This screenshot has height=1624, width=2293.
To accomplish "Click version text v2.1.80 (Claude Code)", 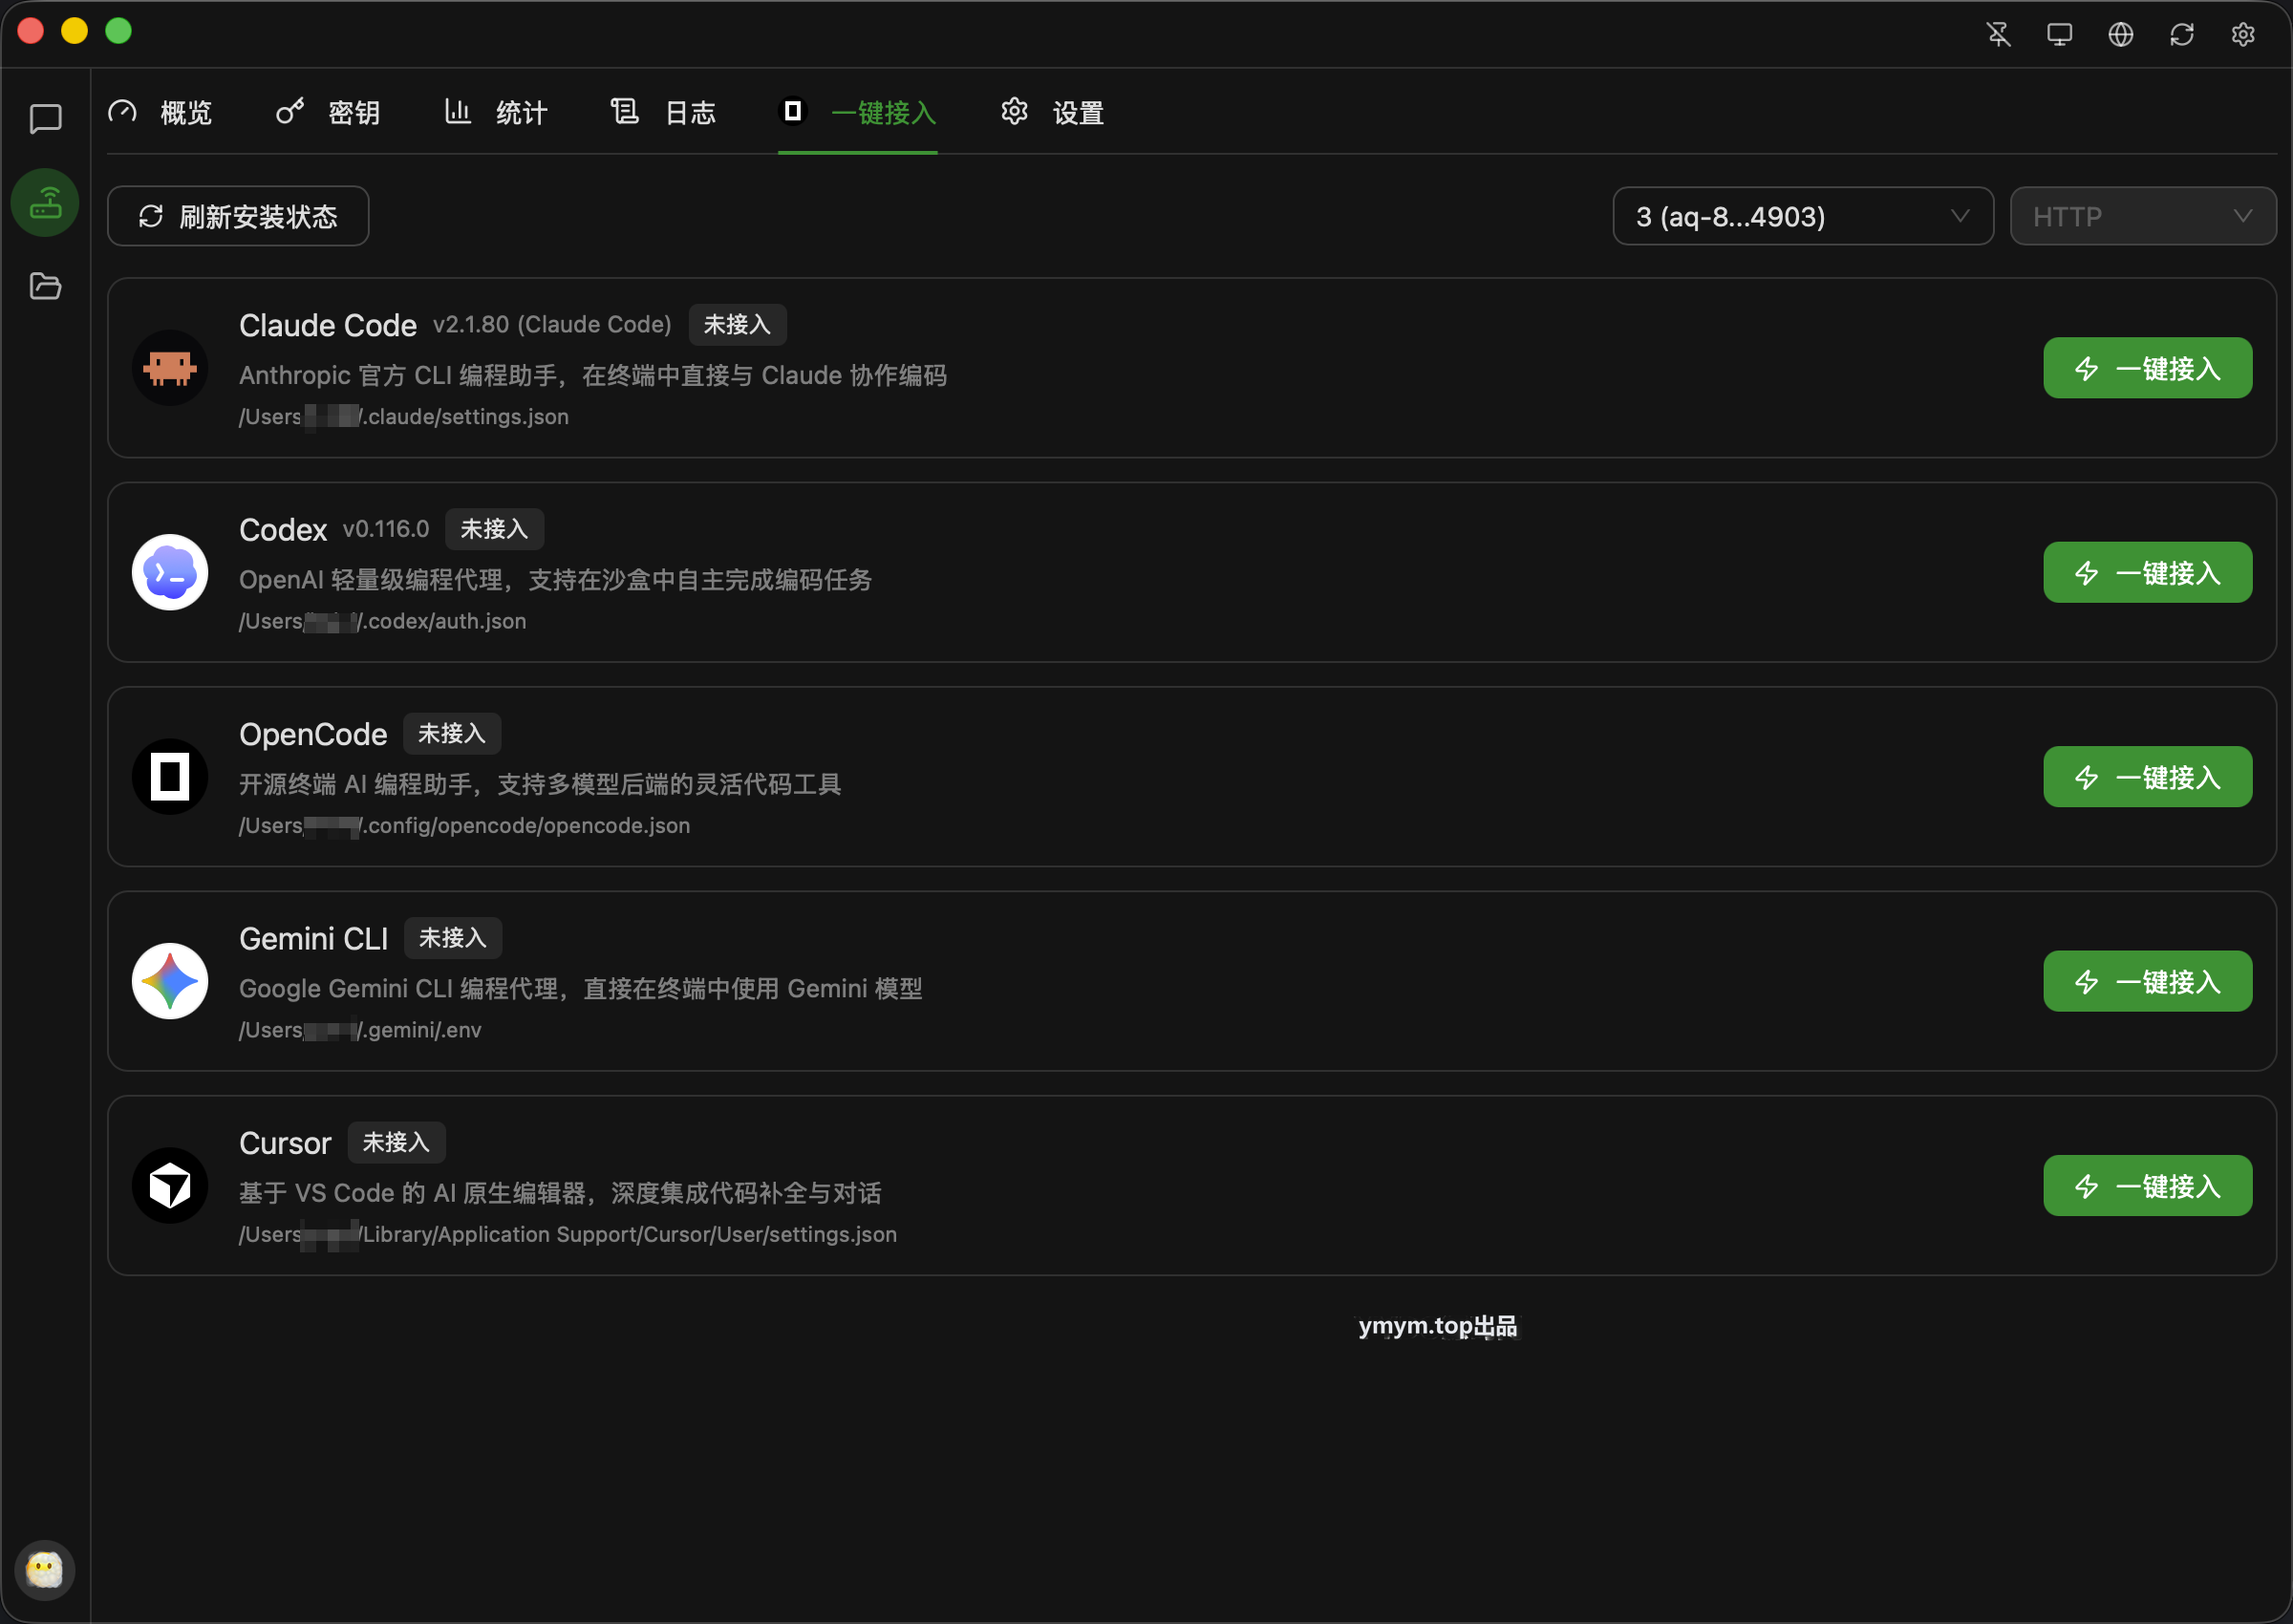I will click(552, 325).
